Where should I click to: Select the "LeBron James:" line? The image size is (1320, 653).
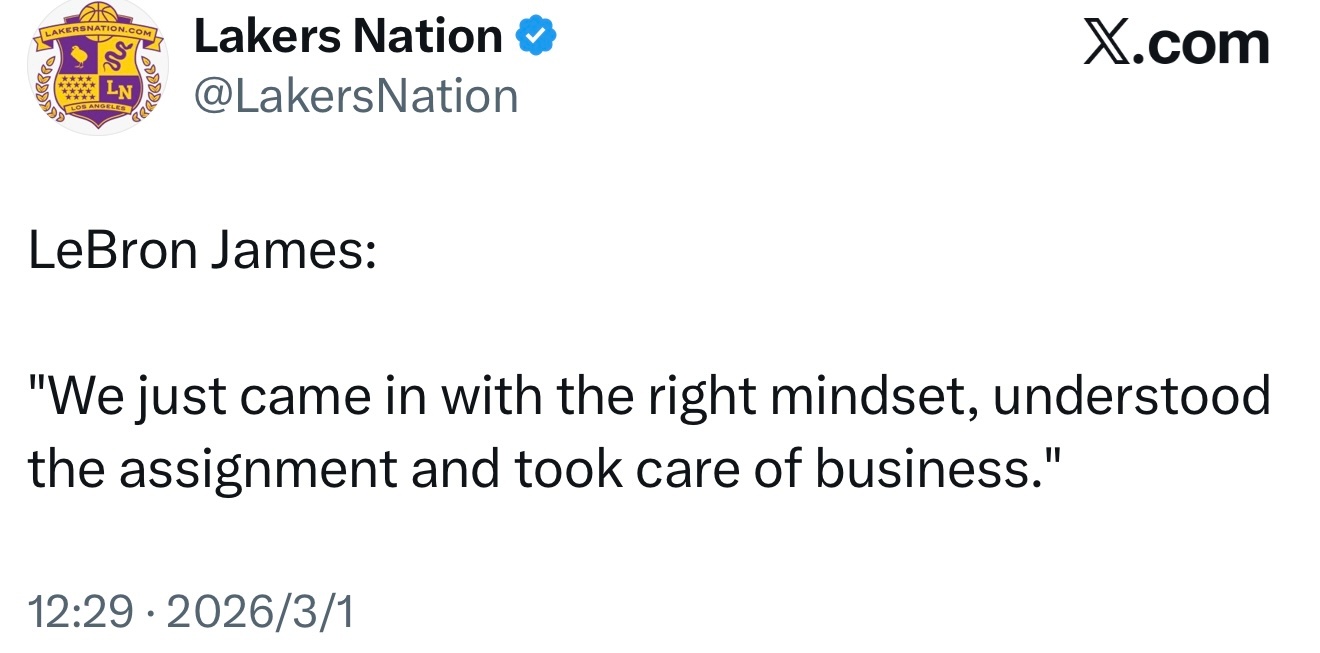point(202,251)
